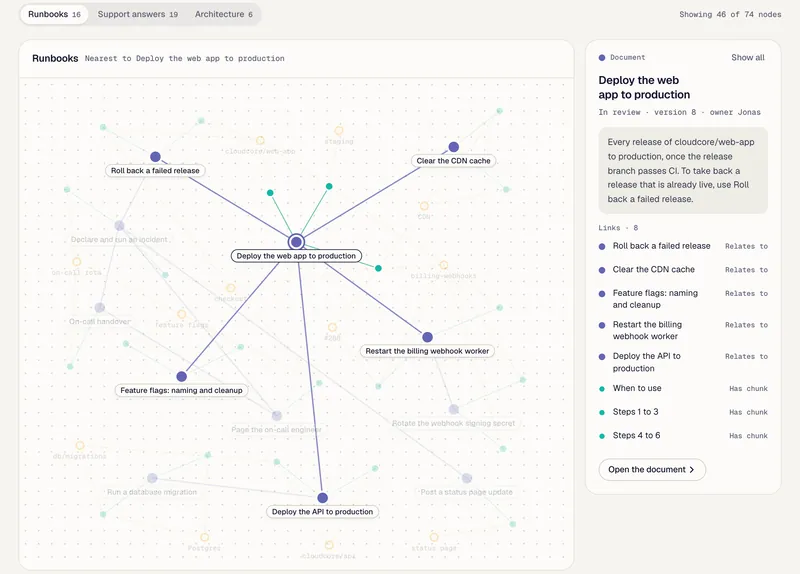Image resolution: width=800 pixels, height=574 pixels.
Task: Open the Steps 4 to 6 chunk link
Action: tap(683, 435)
